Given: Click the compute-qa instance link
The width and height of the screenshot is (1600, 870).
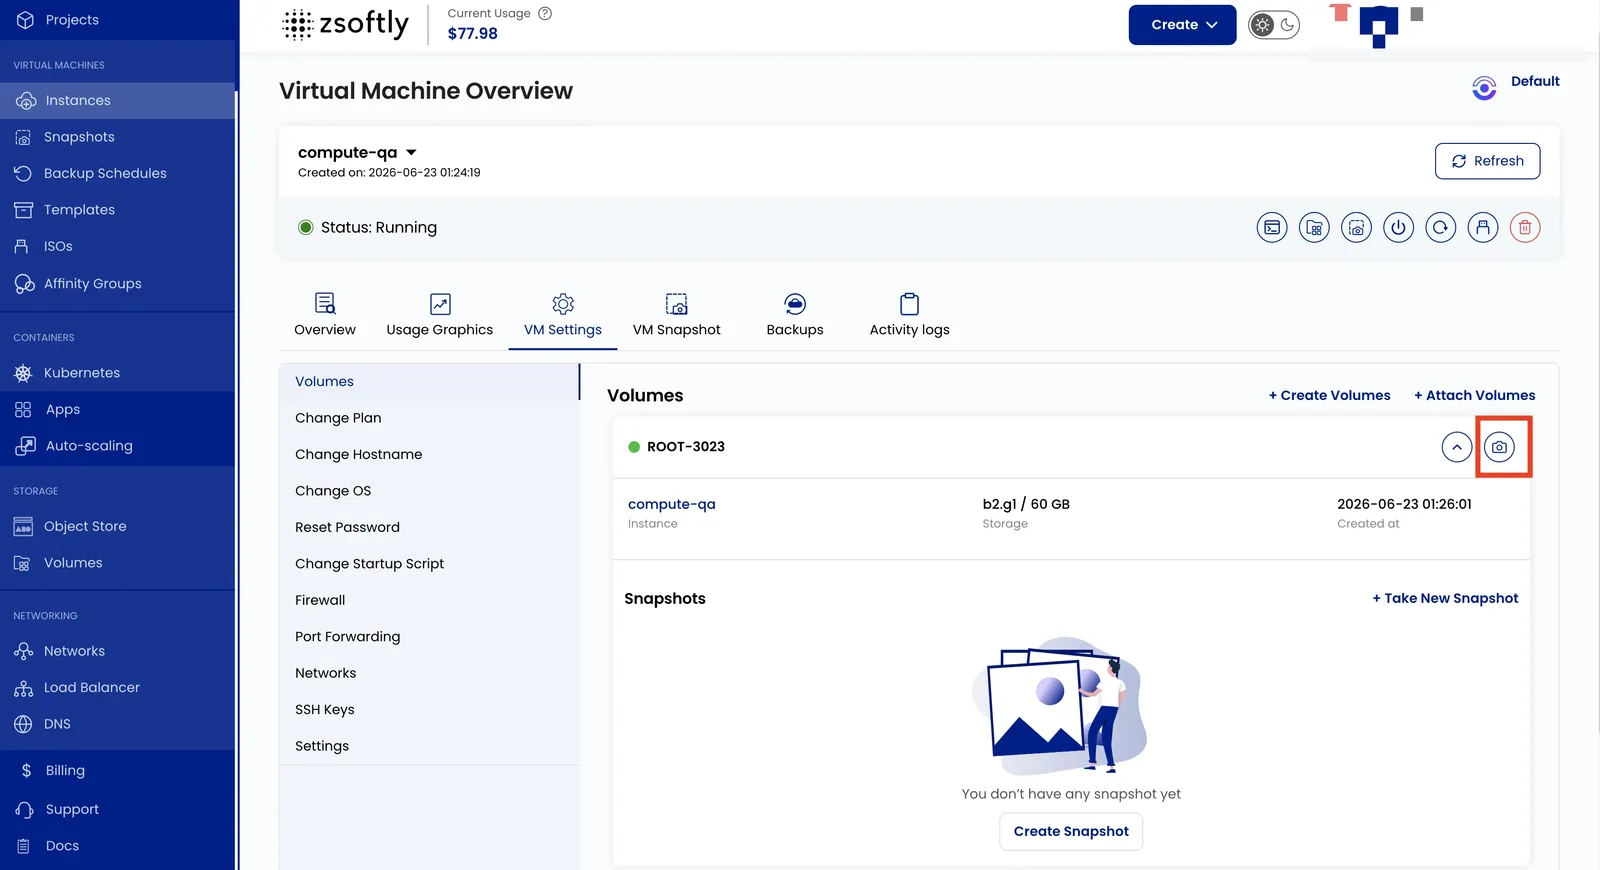Looking at the screenshot, I should pyautogui.click(x=671, y=504).
